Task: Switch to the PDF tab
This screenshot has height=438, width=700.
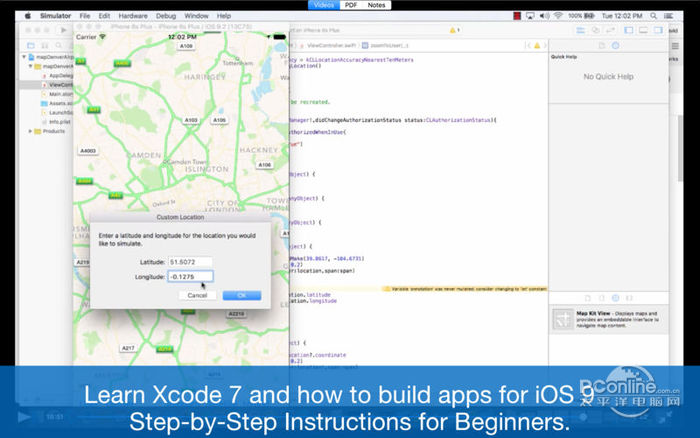Action: (x=351, y=5)
